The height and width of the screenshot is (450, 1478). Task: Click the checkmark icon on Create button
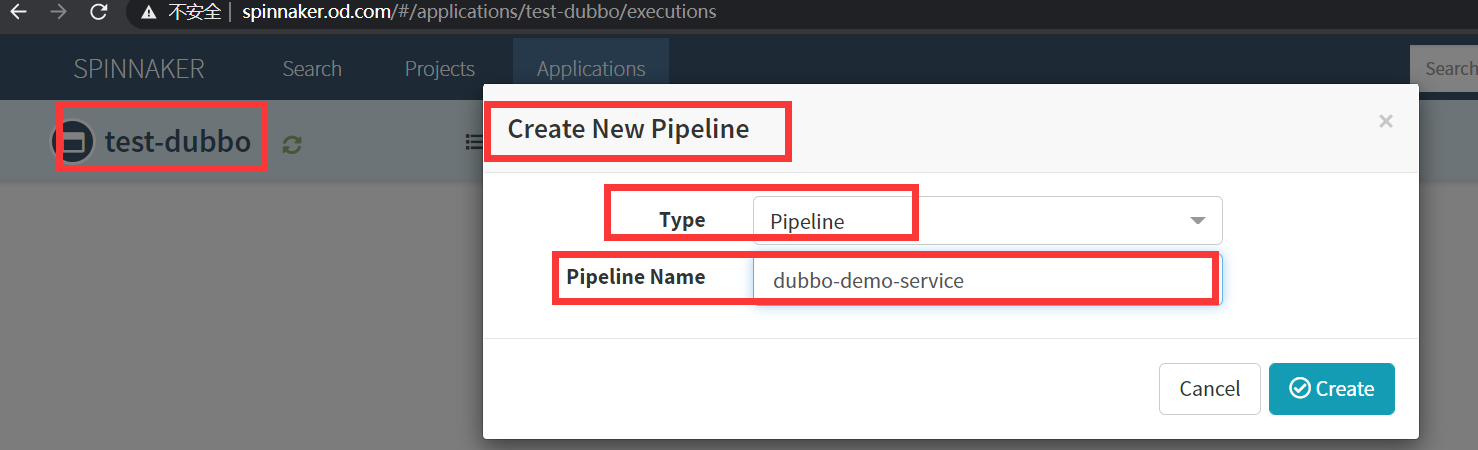1299,388
